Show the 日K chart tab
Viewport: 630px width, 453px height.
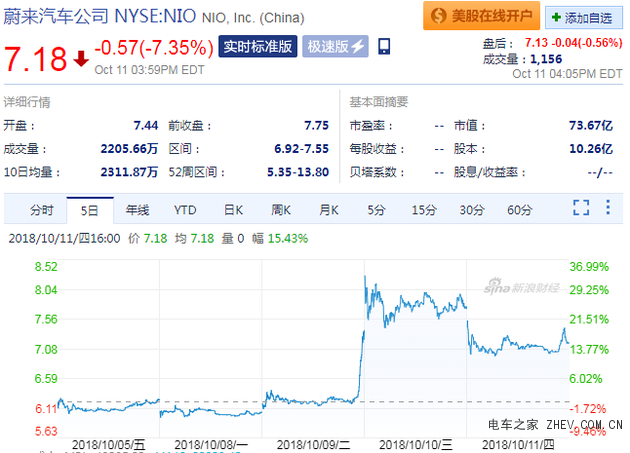point(233,210)
